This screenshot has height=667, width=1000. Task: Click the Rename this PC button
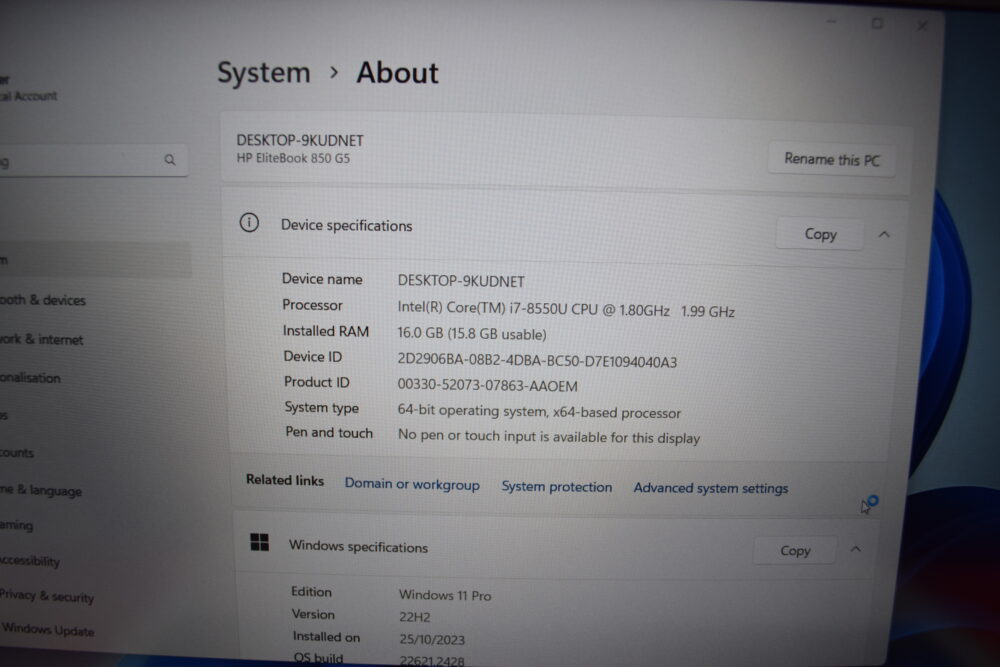[x=832, y=159]
